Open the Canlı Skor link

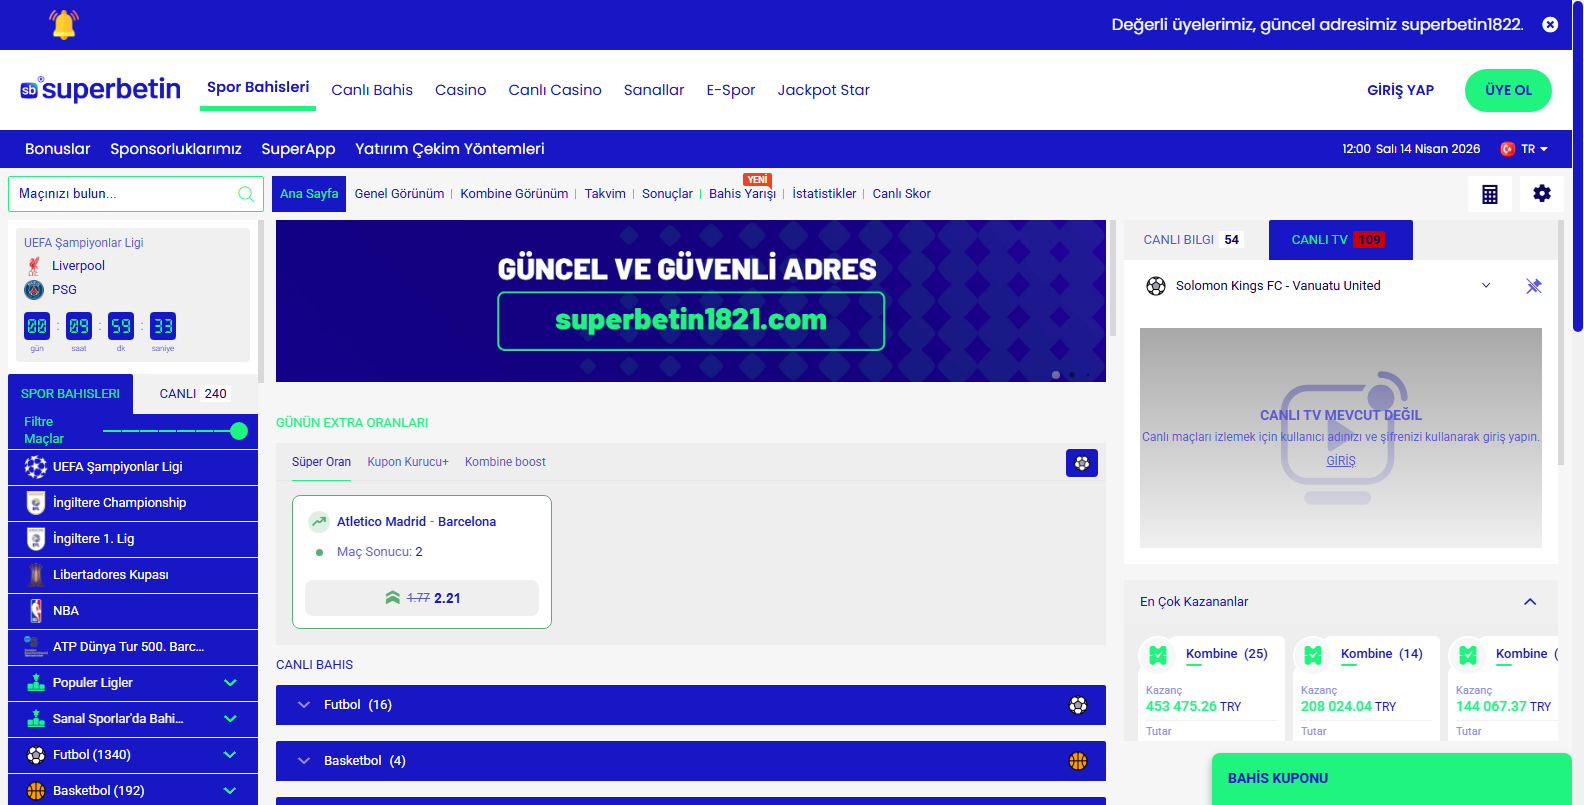tap(901, 194)
